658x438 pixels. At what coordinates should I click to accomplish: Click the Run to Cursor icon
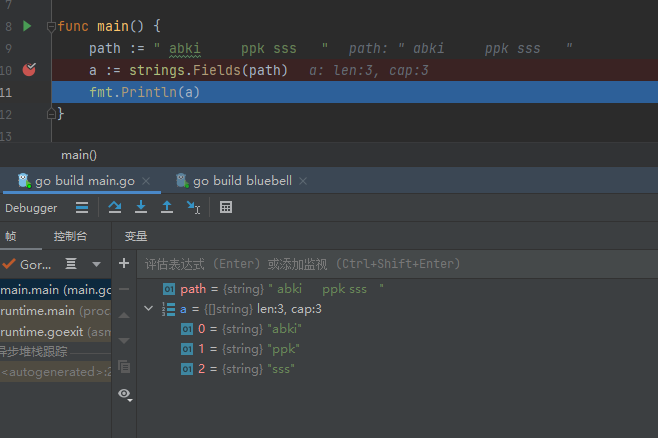pos(193,207)
